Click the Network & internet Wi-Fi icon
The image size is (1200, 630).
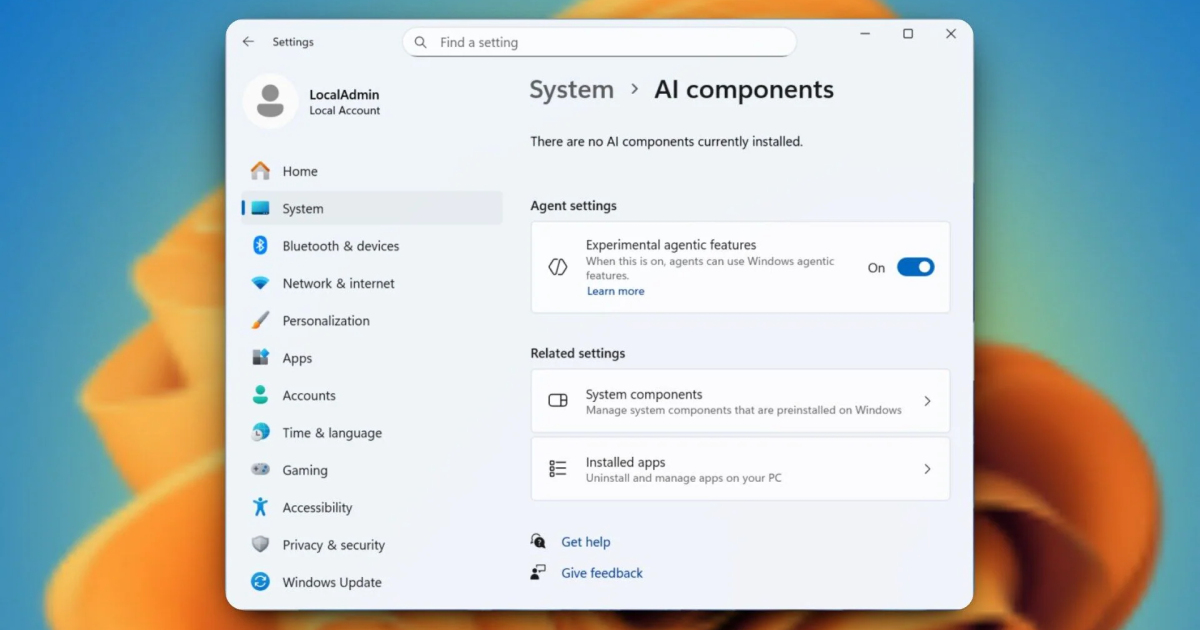point(260,284)
